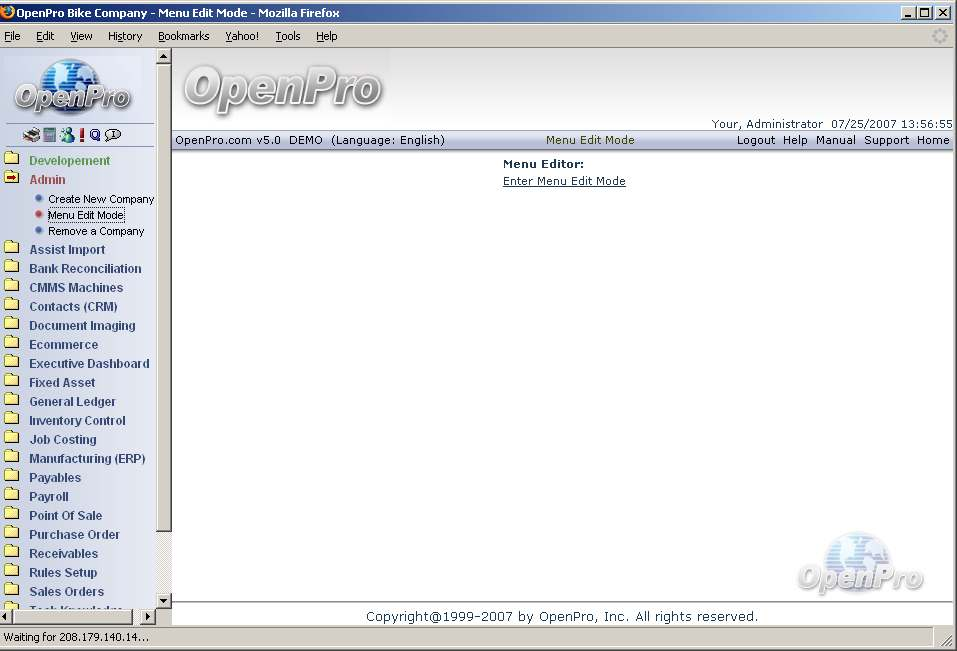
Task: Click the Enter Menu Edit Mode link
Action: [x=564, y=181]
